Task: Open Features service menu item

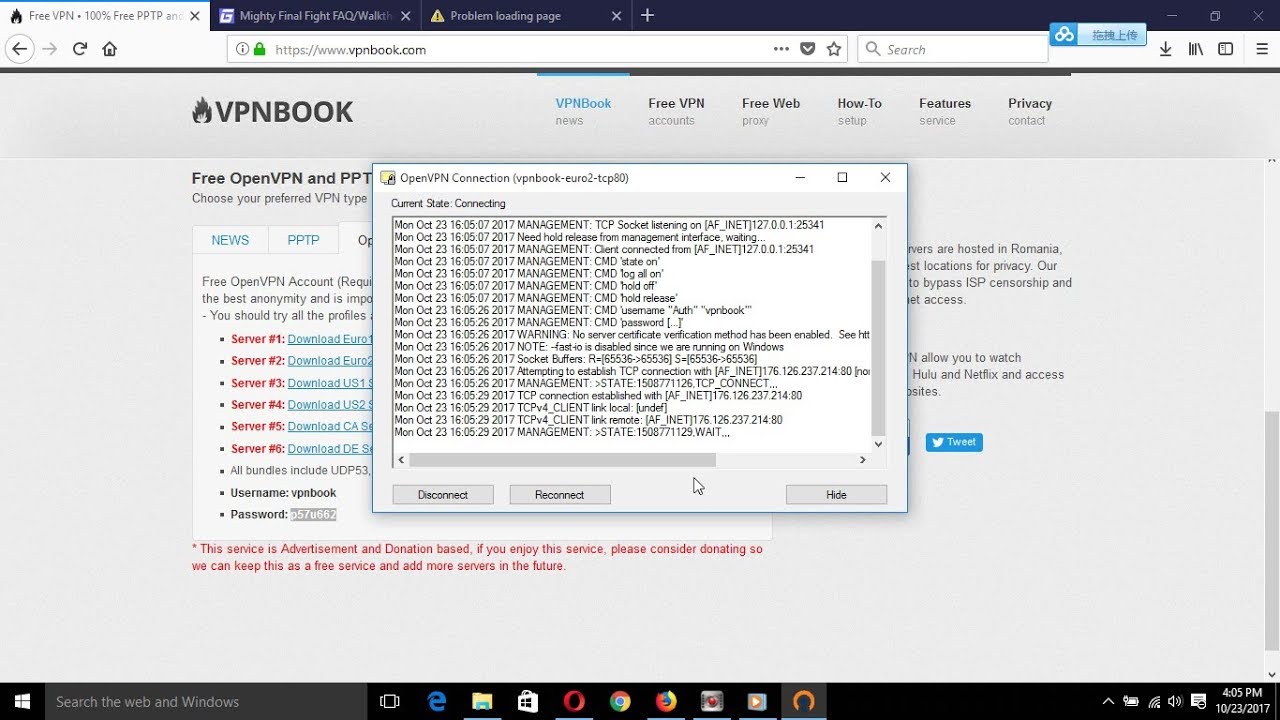Action: point(945,111)
